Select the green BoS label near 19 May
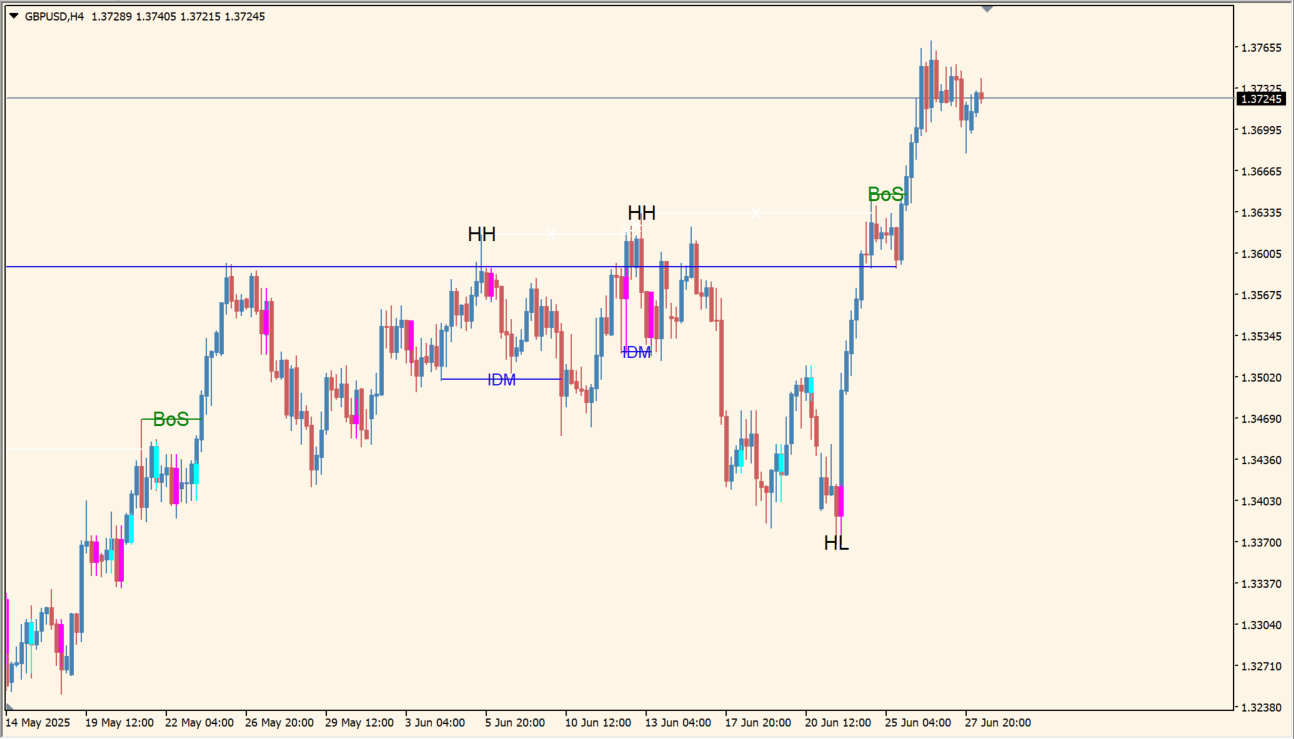This screenshot has width=1294, height=739. coord(170,419)
